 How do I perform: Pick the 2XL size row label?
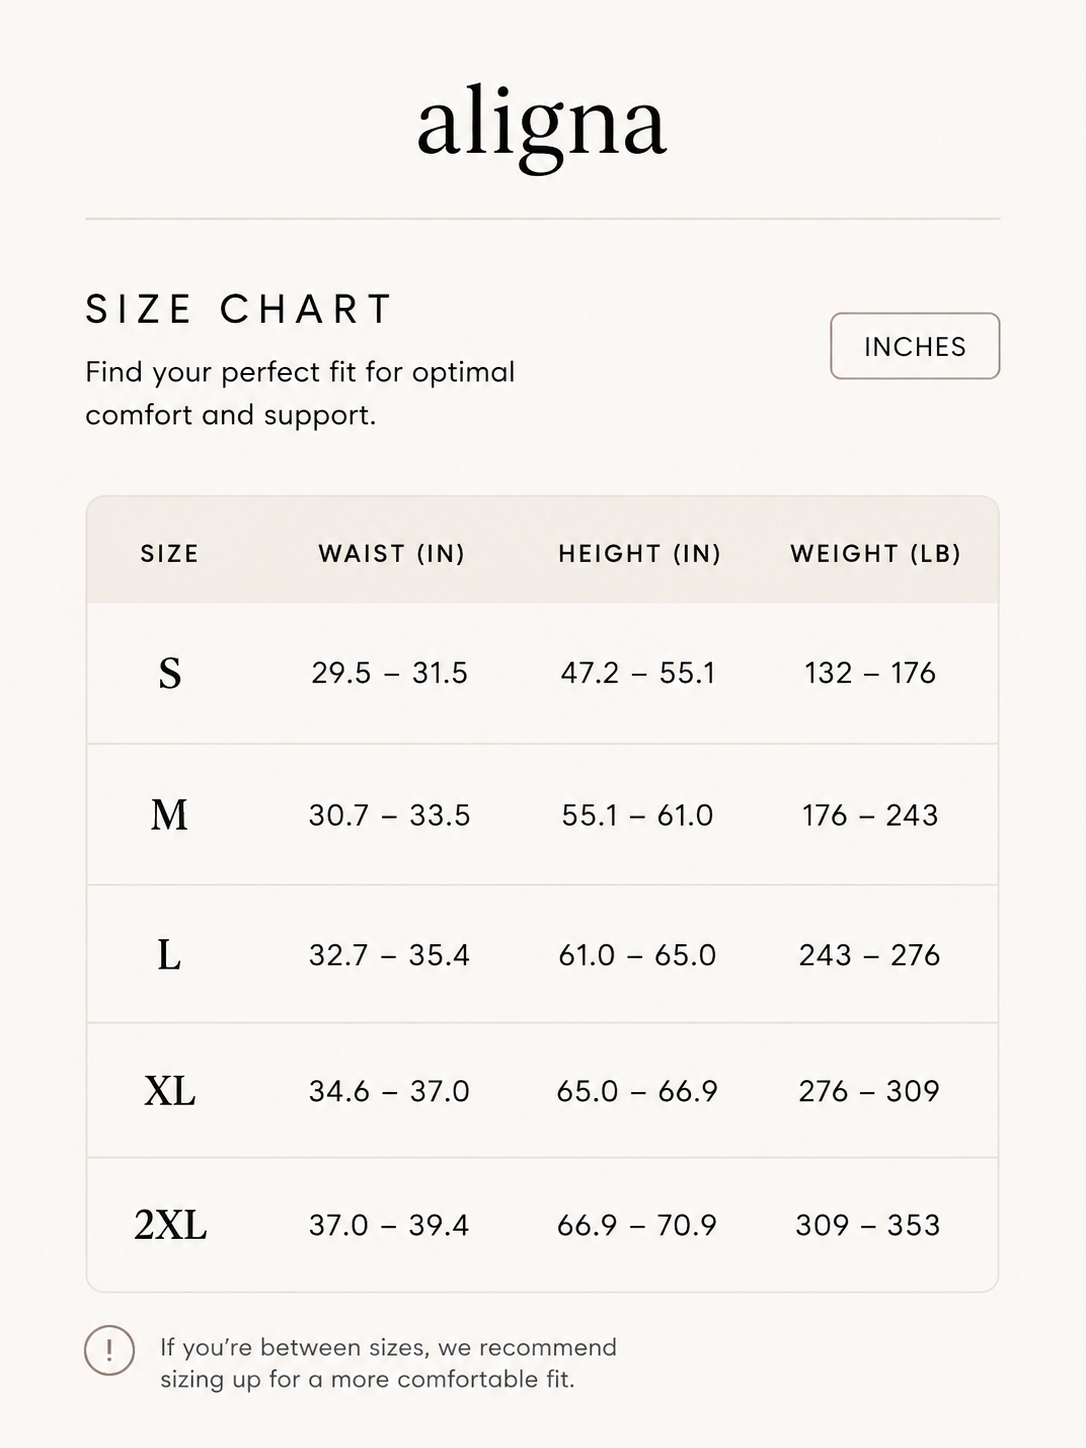coord(170,1225)
